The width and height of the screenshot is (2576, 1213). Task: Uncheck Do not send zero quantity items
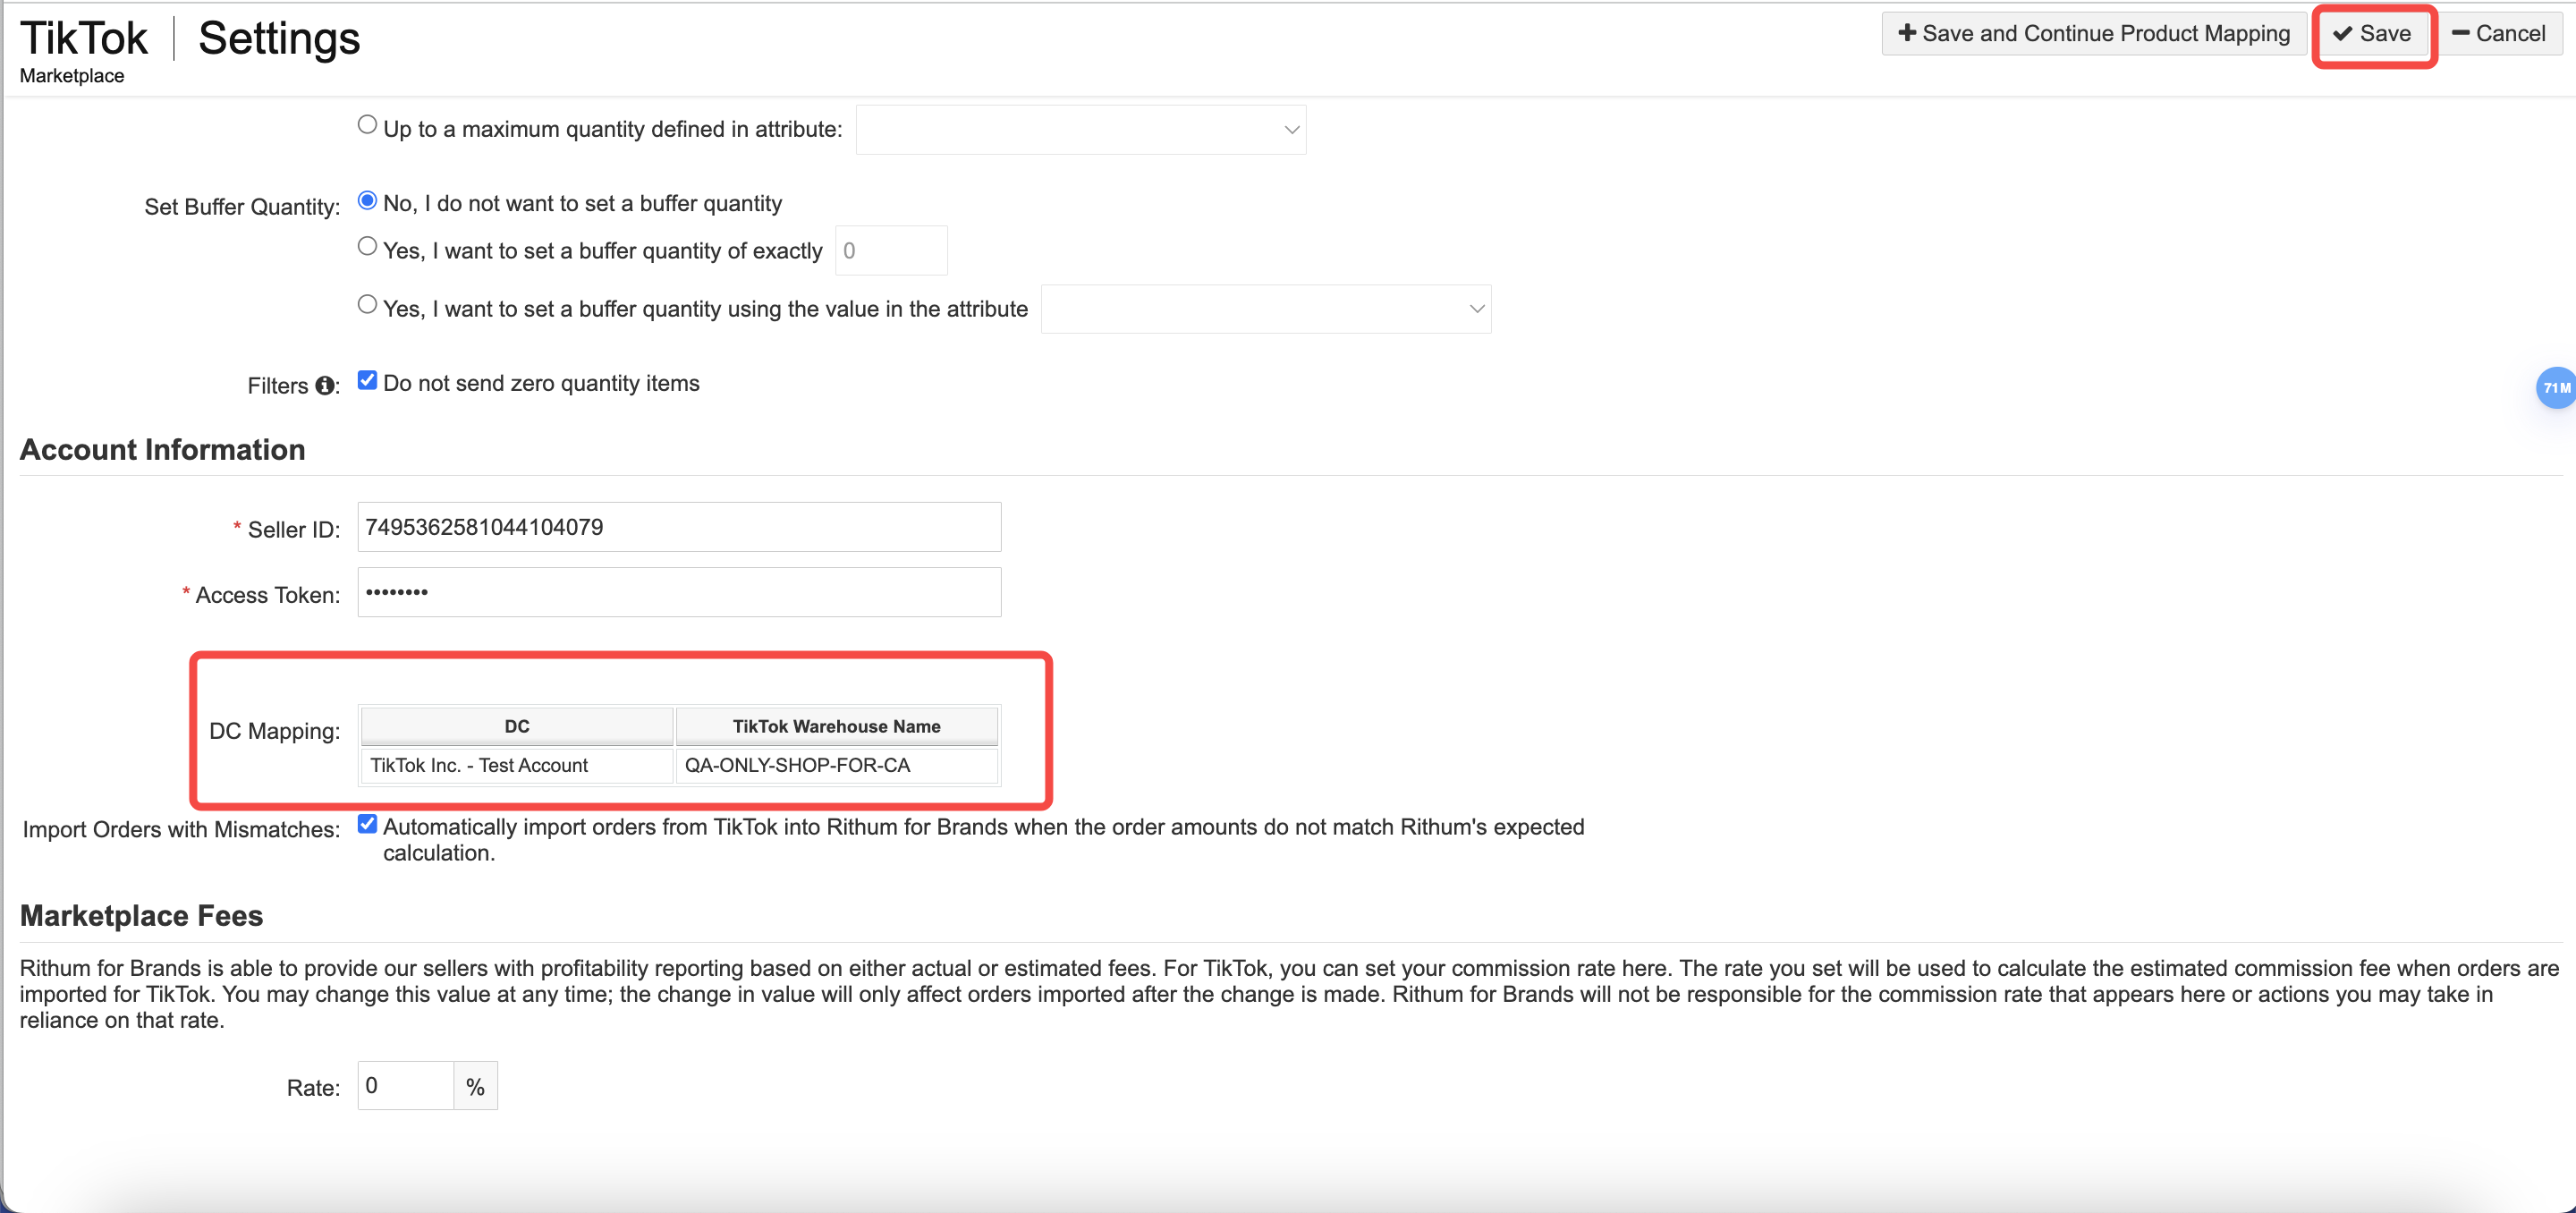pos(367,380)
